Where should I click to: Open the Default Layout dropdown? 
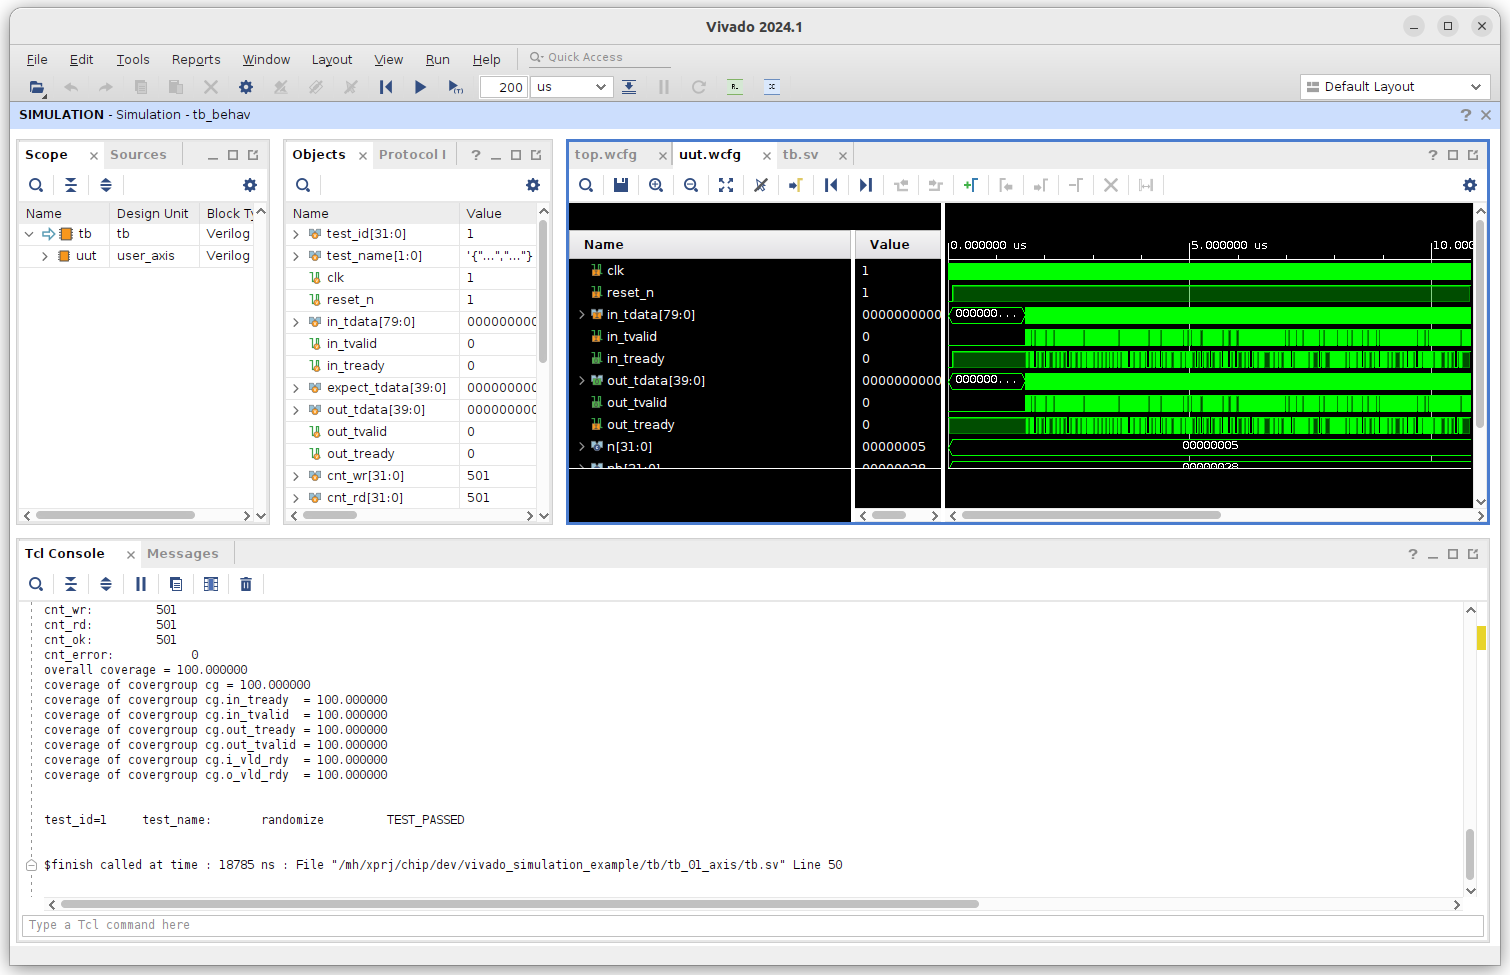pos(1397,87)
